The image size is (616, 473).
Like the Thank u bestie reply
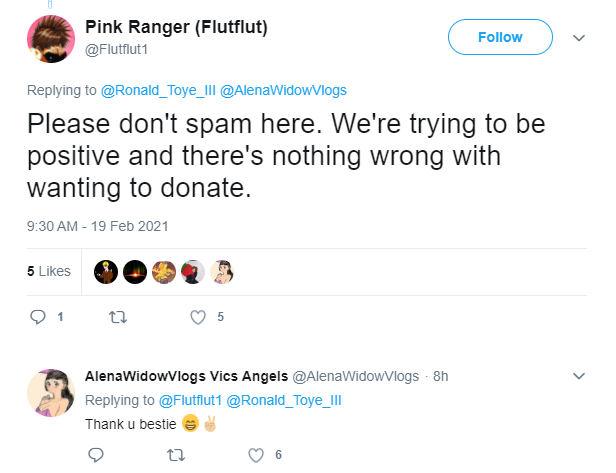coord(256,455)
